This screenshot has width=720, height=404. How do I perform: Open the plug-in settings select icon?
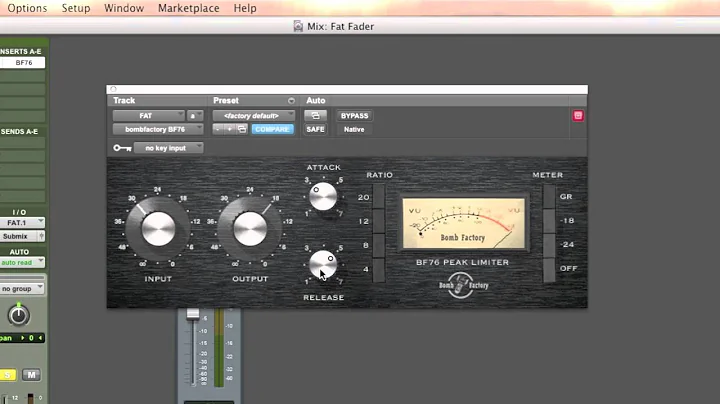pos(242,129)
